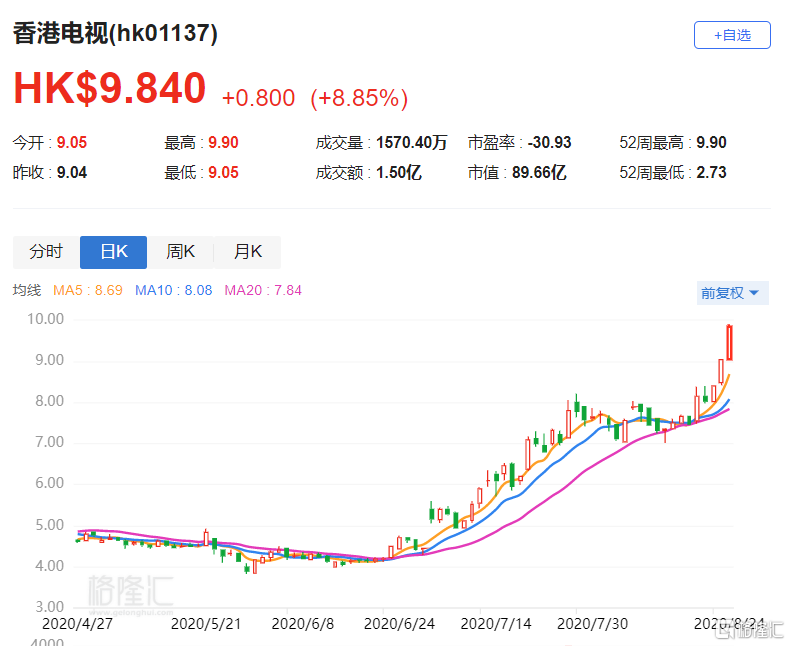
Task: Click the stock title 香港电视(hk01137)
Action: point(115,34)
